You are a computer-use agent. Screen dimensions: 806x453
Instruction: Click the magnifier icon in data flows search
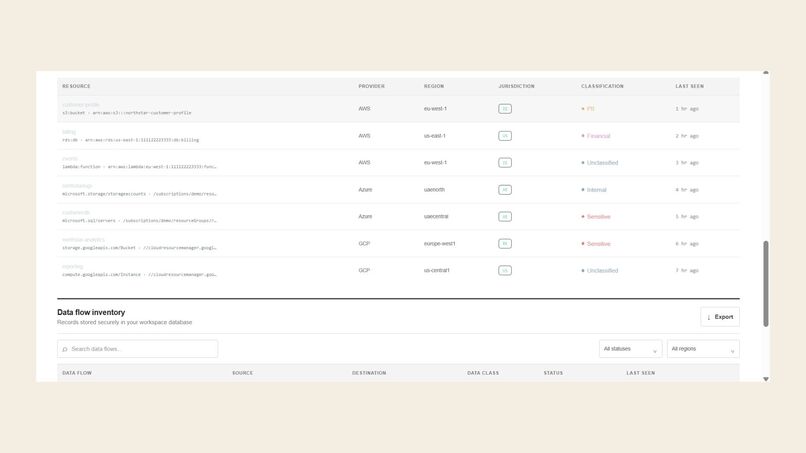pos(65,349)
